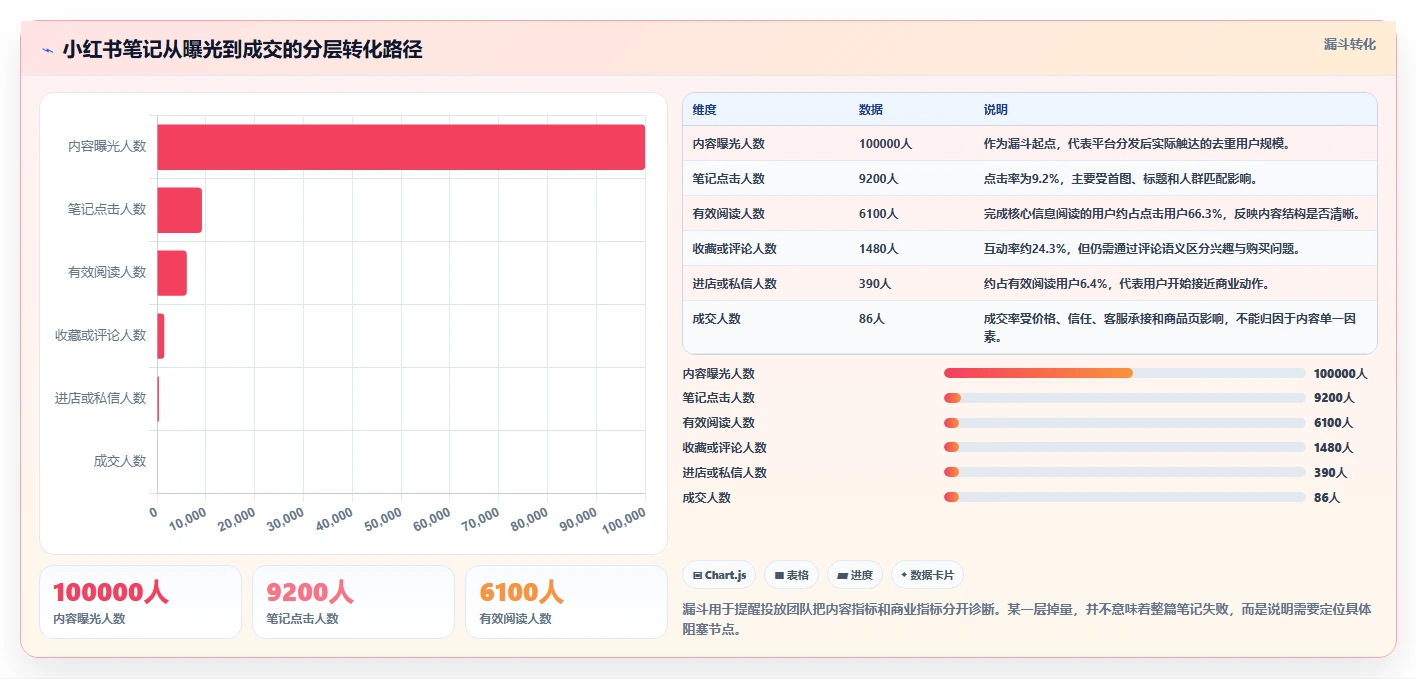Click the 390人 value beside progress bar
1417x679 pixels.
click(1330, 473)
